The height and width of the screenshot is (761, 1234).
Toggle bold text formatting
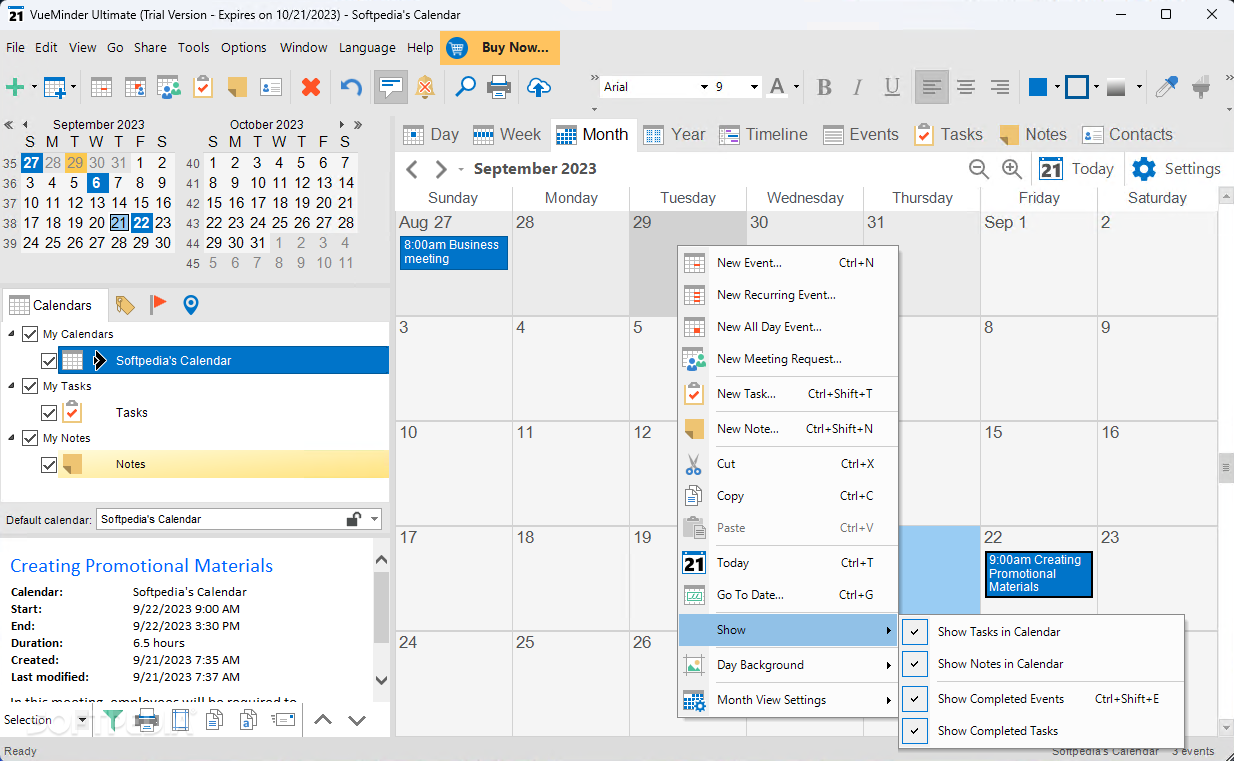(824, 87)
